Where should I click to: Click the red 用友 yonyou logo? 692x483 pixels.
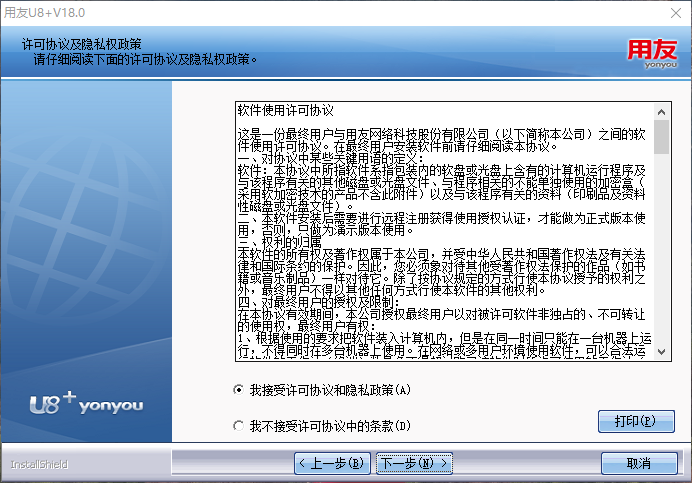(652, 54)
